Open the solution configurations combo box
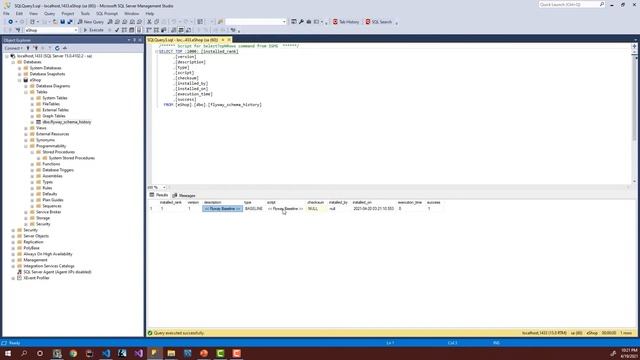This screenshot has width=640, height=360. pyautogui.click(x=256, y=22)
